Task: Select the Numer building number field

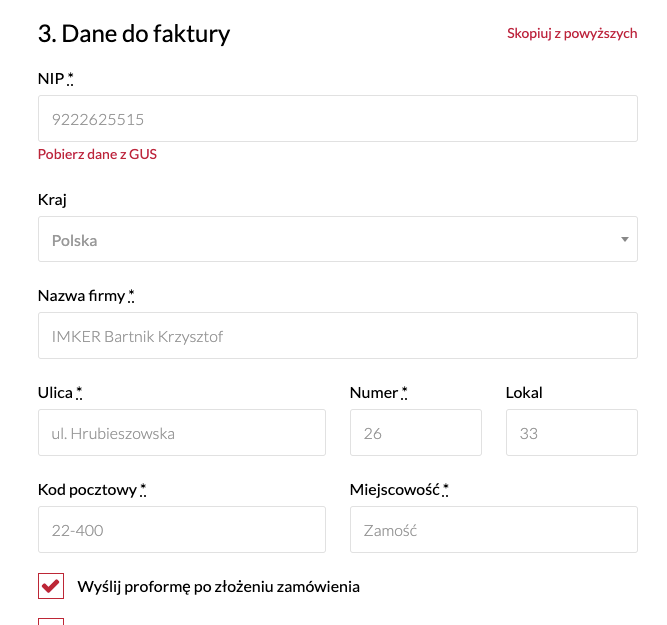Action: pyautogui.click(x=415, y=433)
